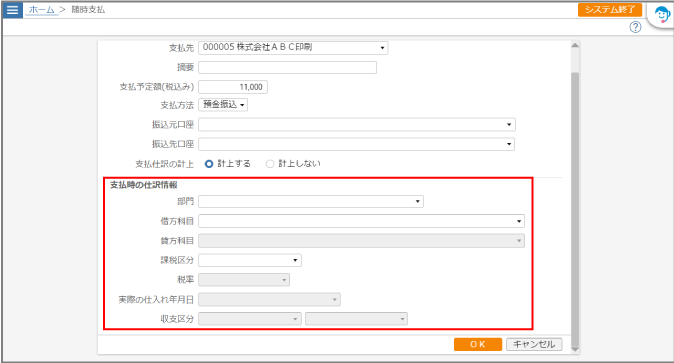The width and height of the screenshot is (674, 363).
Task: Expand the 振込元口座 dropdown
Action: click(357, 125)
